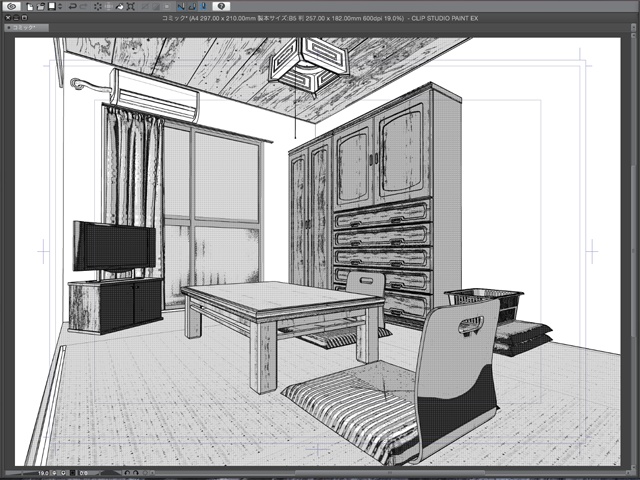Create a new canvas with New icon
Screen dimensions: 640x480
point(29,7)
